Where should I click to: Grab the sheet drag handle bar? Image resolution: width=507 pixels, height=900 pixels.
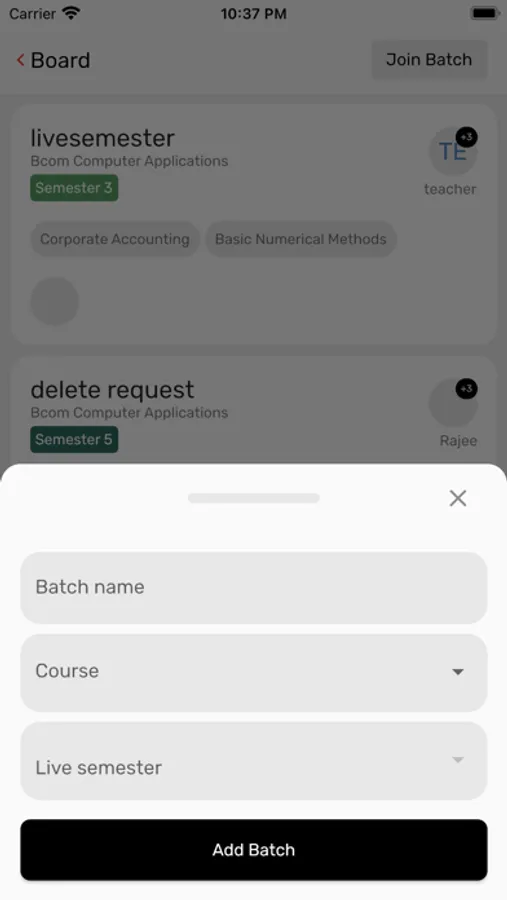254,498
